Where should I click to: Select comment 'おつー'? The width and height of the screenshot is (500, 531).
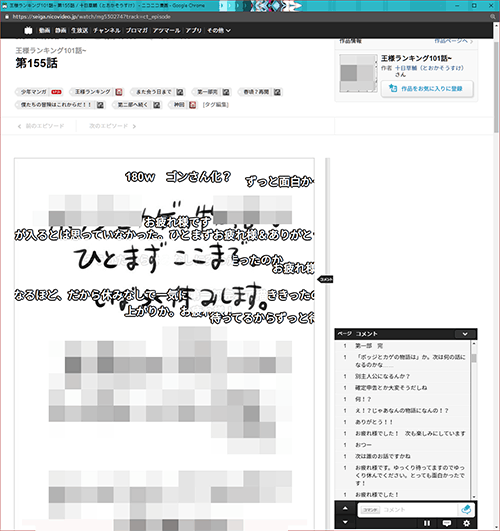click(x=403, y=445)
